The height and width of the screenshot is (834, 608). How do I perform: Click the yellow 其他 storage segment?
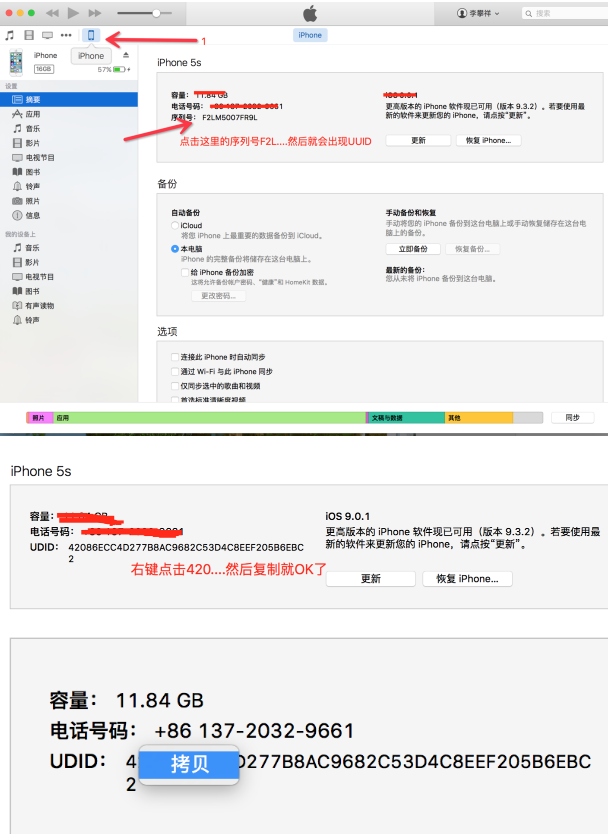(x=479, y=418)
